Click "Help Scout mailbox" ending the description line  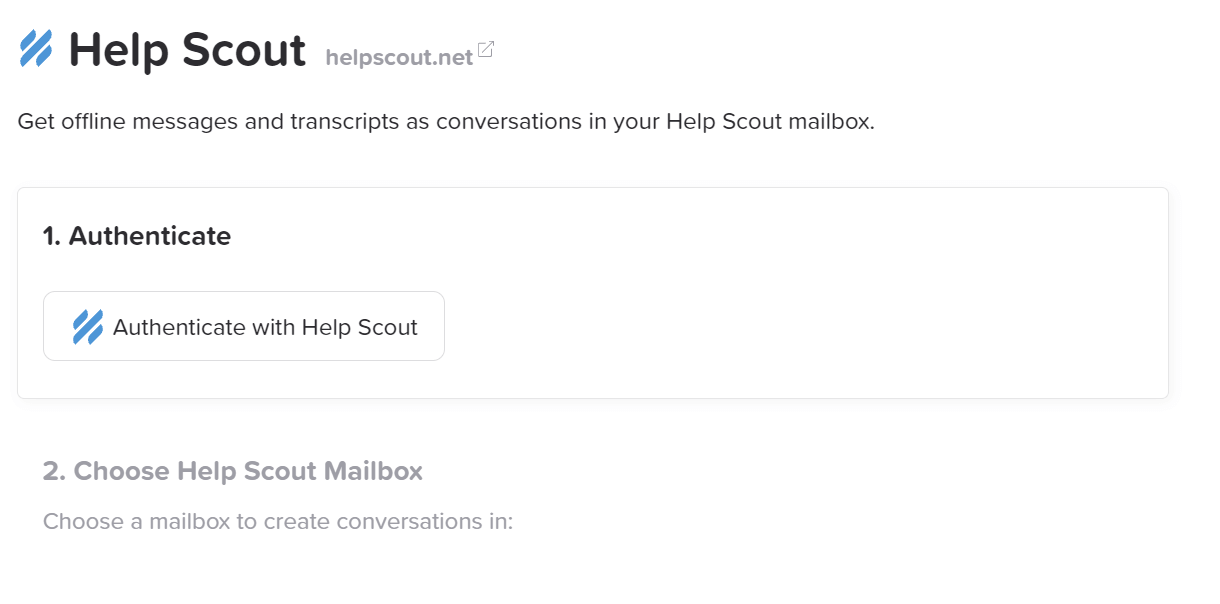coord(770,123)
